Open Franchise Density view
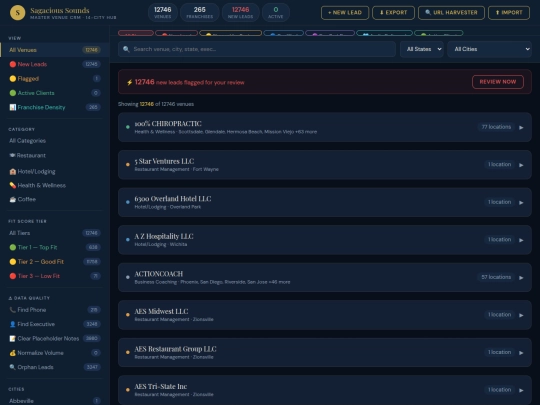 55,107
